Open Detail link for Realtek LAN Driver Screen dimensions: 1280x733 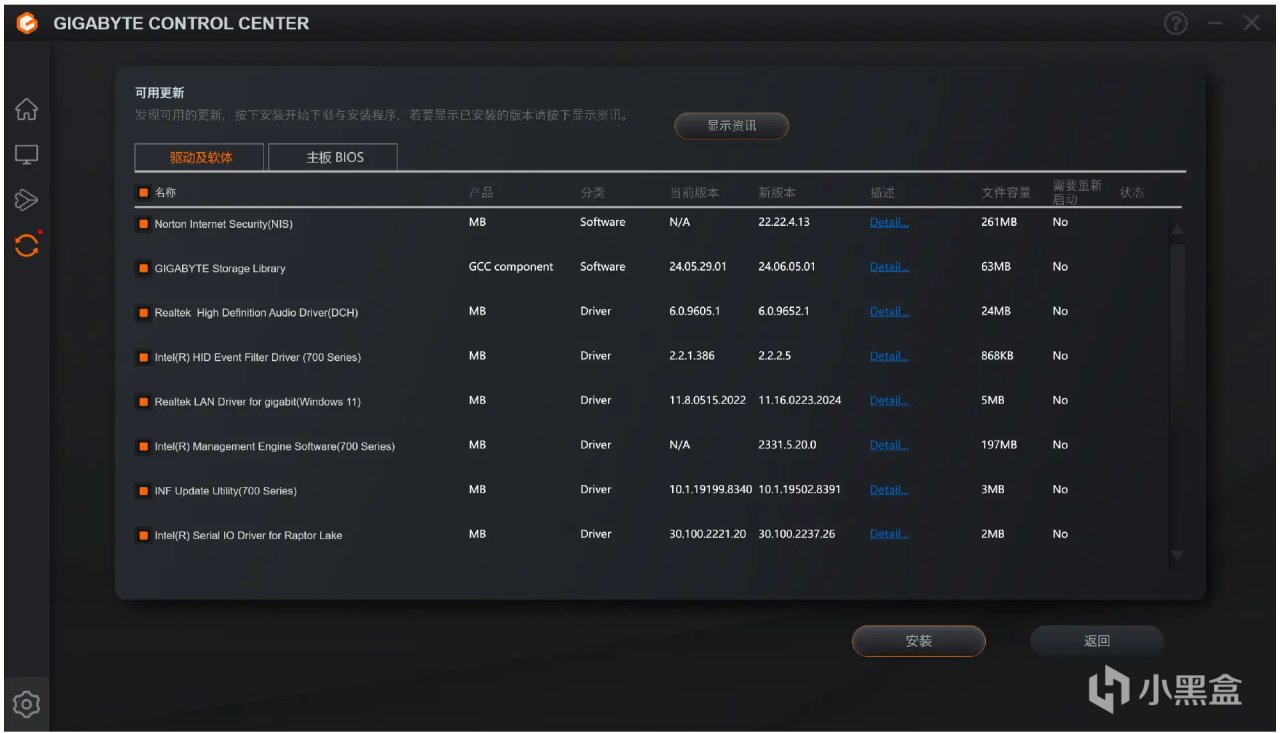pyautogui.click(x=889, y=400)
